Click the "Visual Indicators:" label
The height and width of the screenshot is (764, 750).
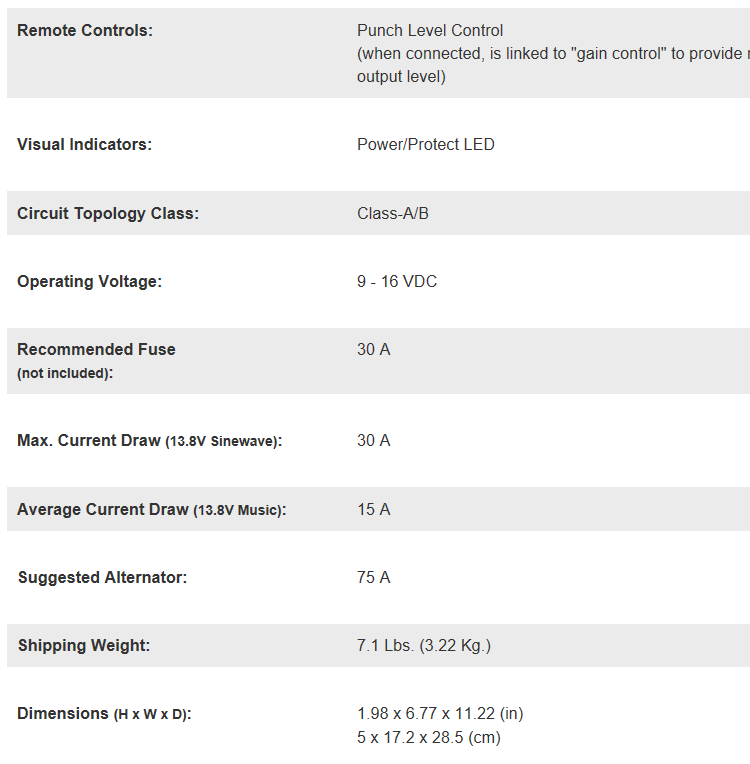tap(84, 145)
